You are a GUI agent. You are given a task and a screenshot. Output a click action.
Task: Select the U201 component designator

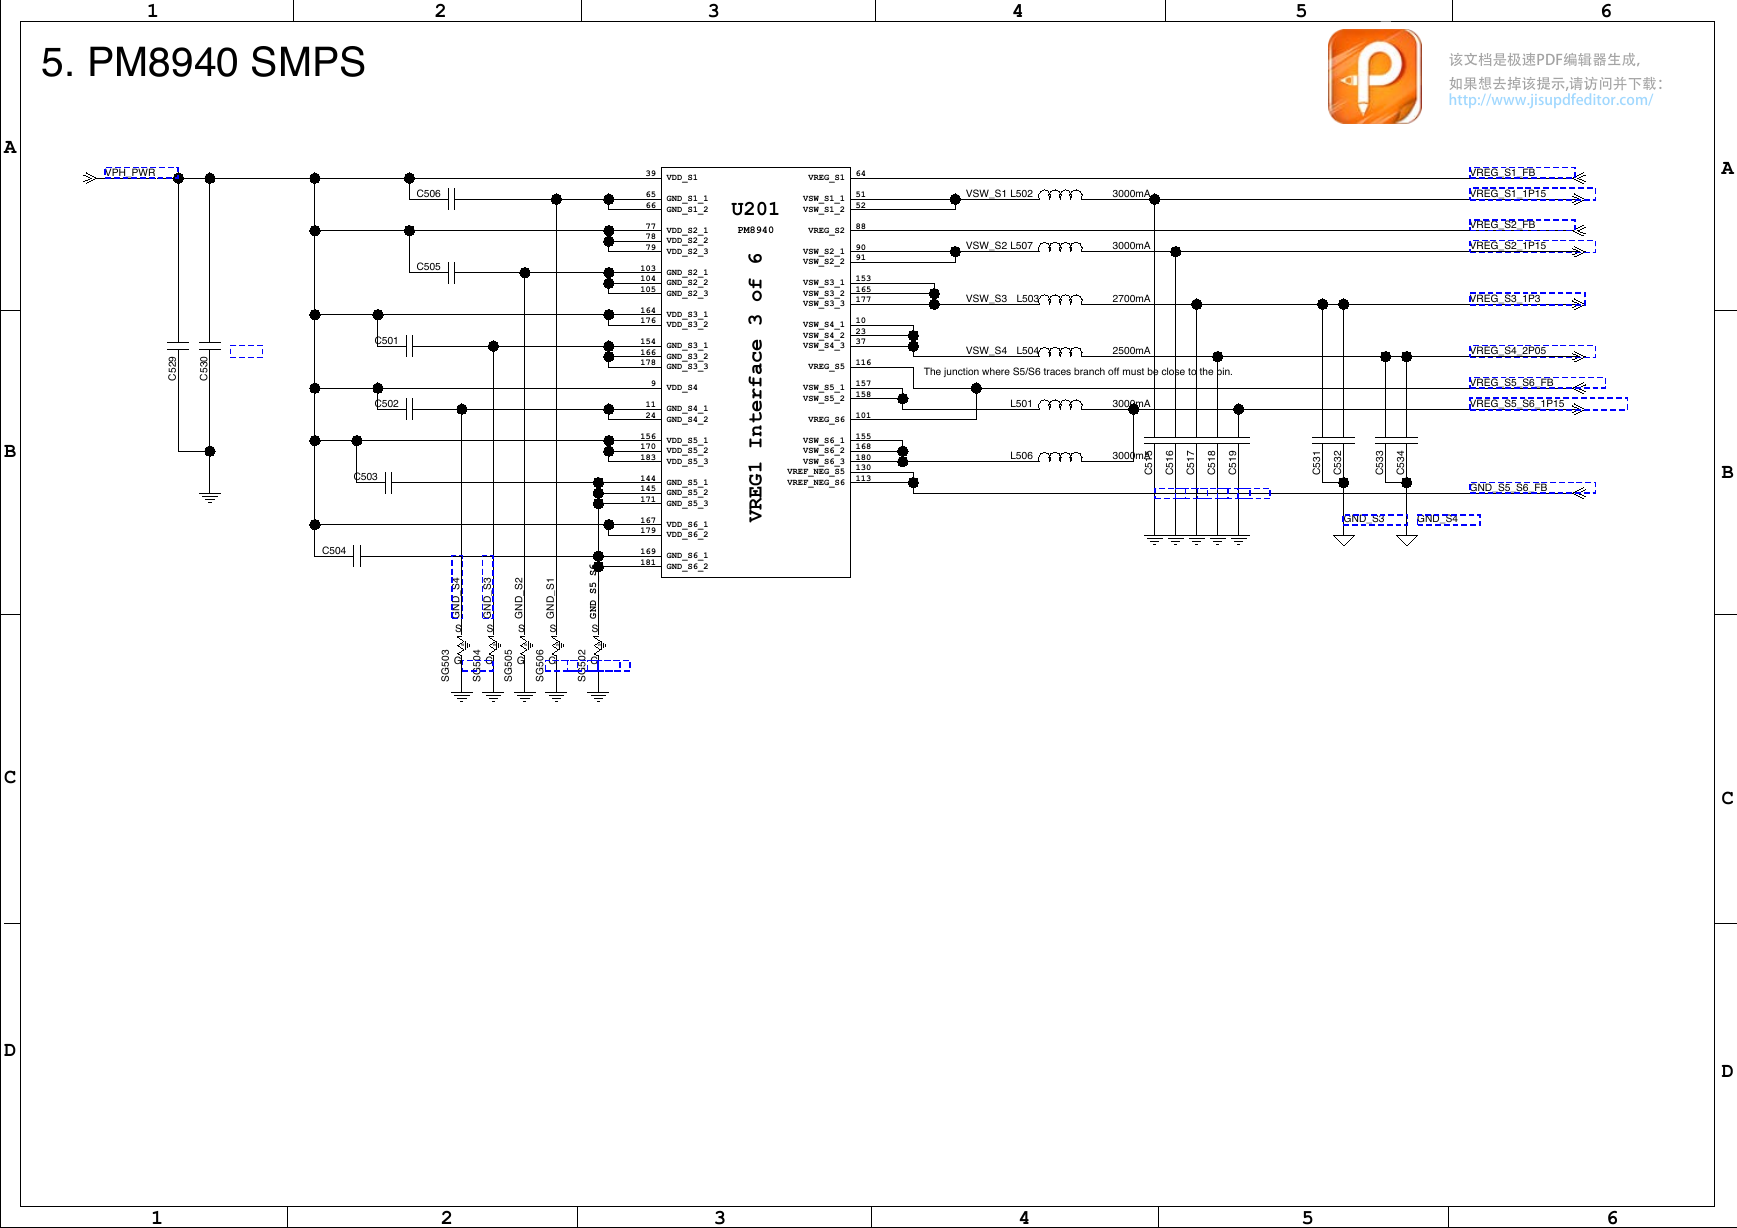[x=755, y=209]
